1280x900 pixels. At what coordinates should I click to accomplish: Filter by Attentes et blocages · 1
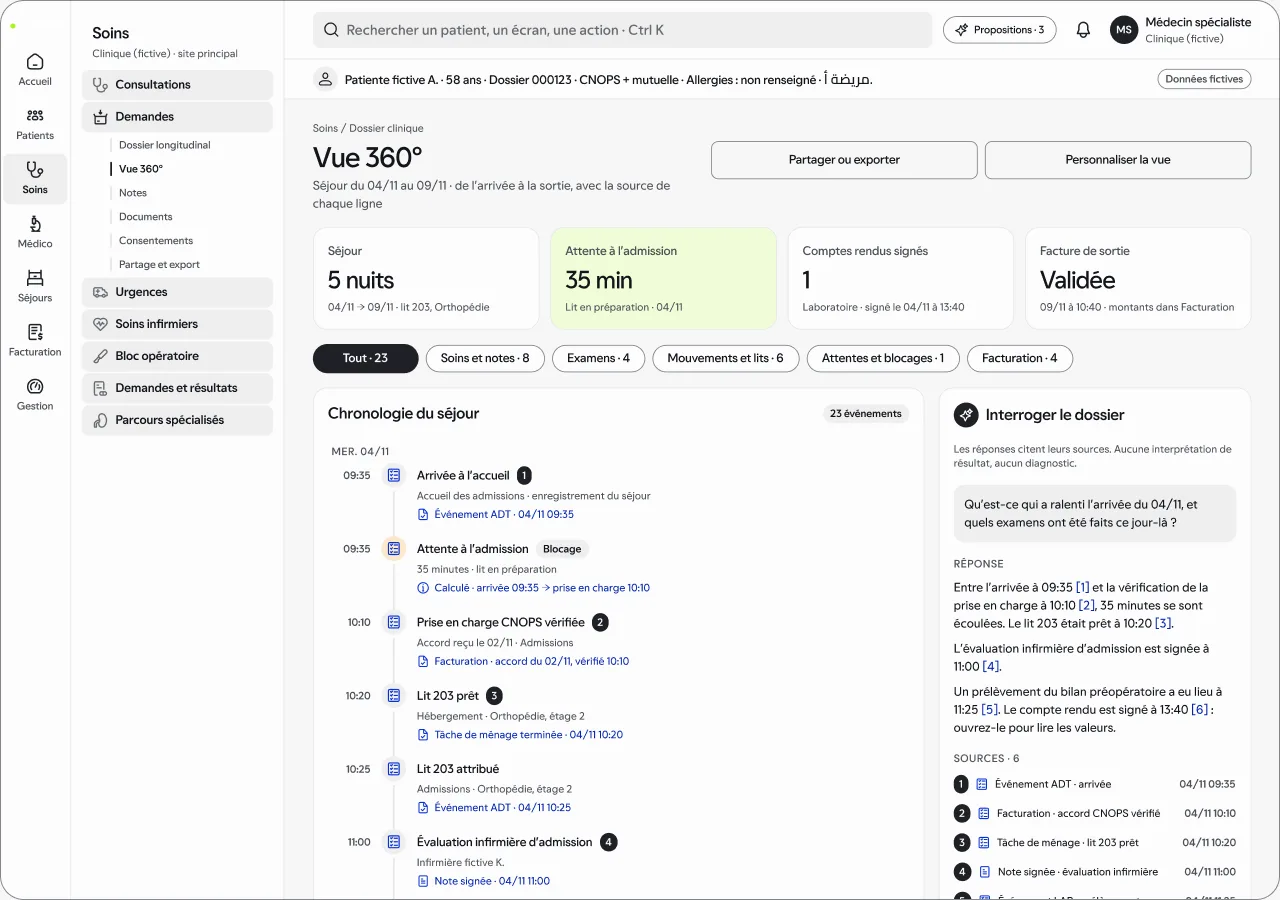point(883,358)
